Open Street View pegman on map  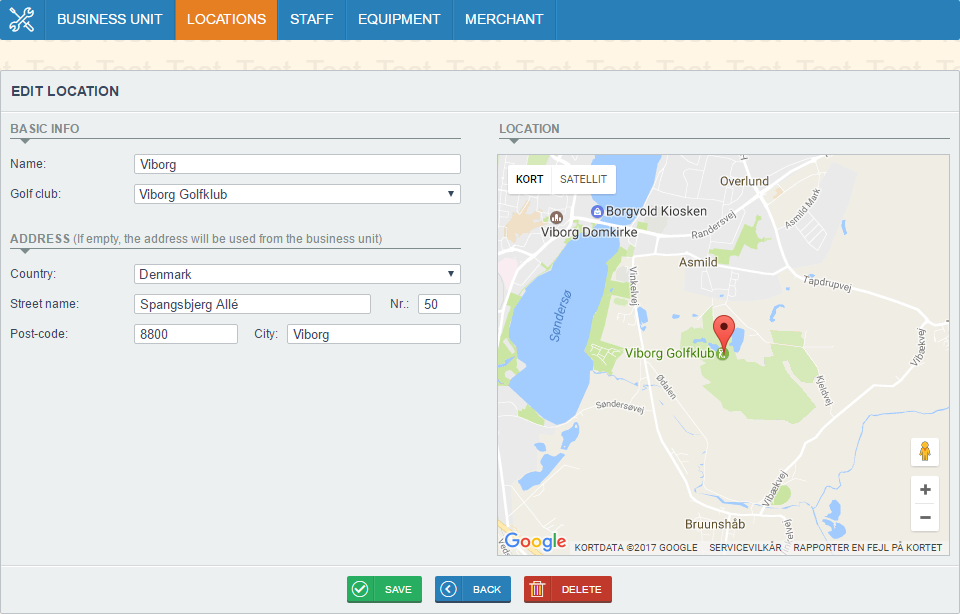(x=925, y=452)
